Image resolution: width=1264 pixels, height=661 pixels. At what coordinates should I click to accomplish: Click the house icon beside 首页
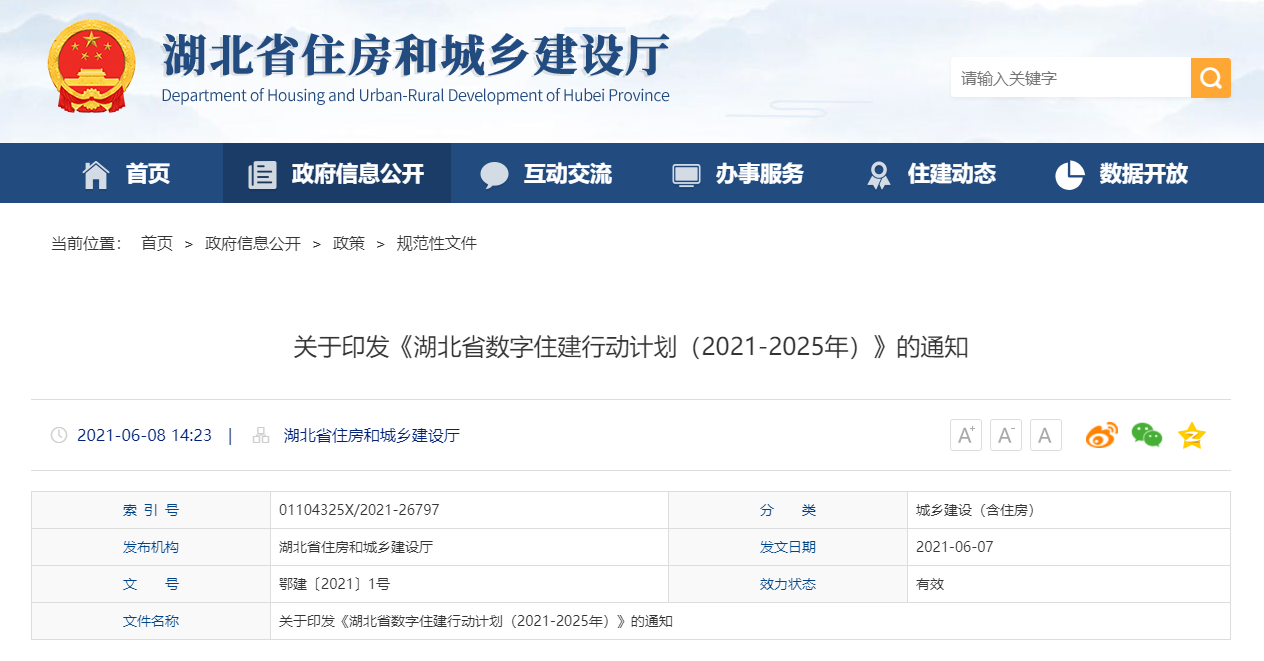(x=96, y=174)
